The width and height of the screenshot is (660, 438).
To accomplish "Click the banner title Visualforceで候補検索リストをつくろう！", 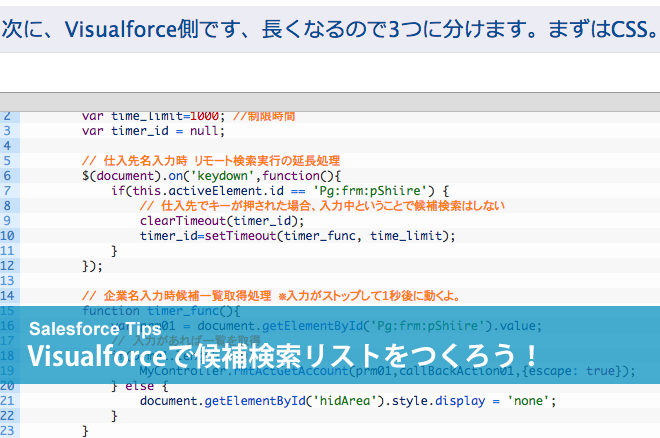I will (x=282, y=356).
